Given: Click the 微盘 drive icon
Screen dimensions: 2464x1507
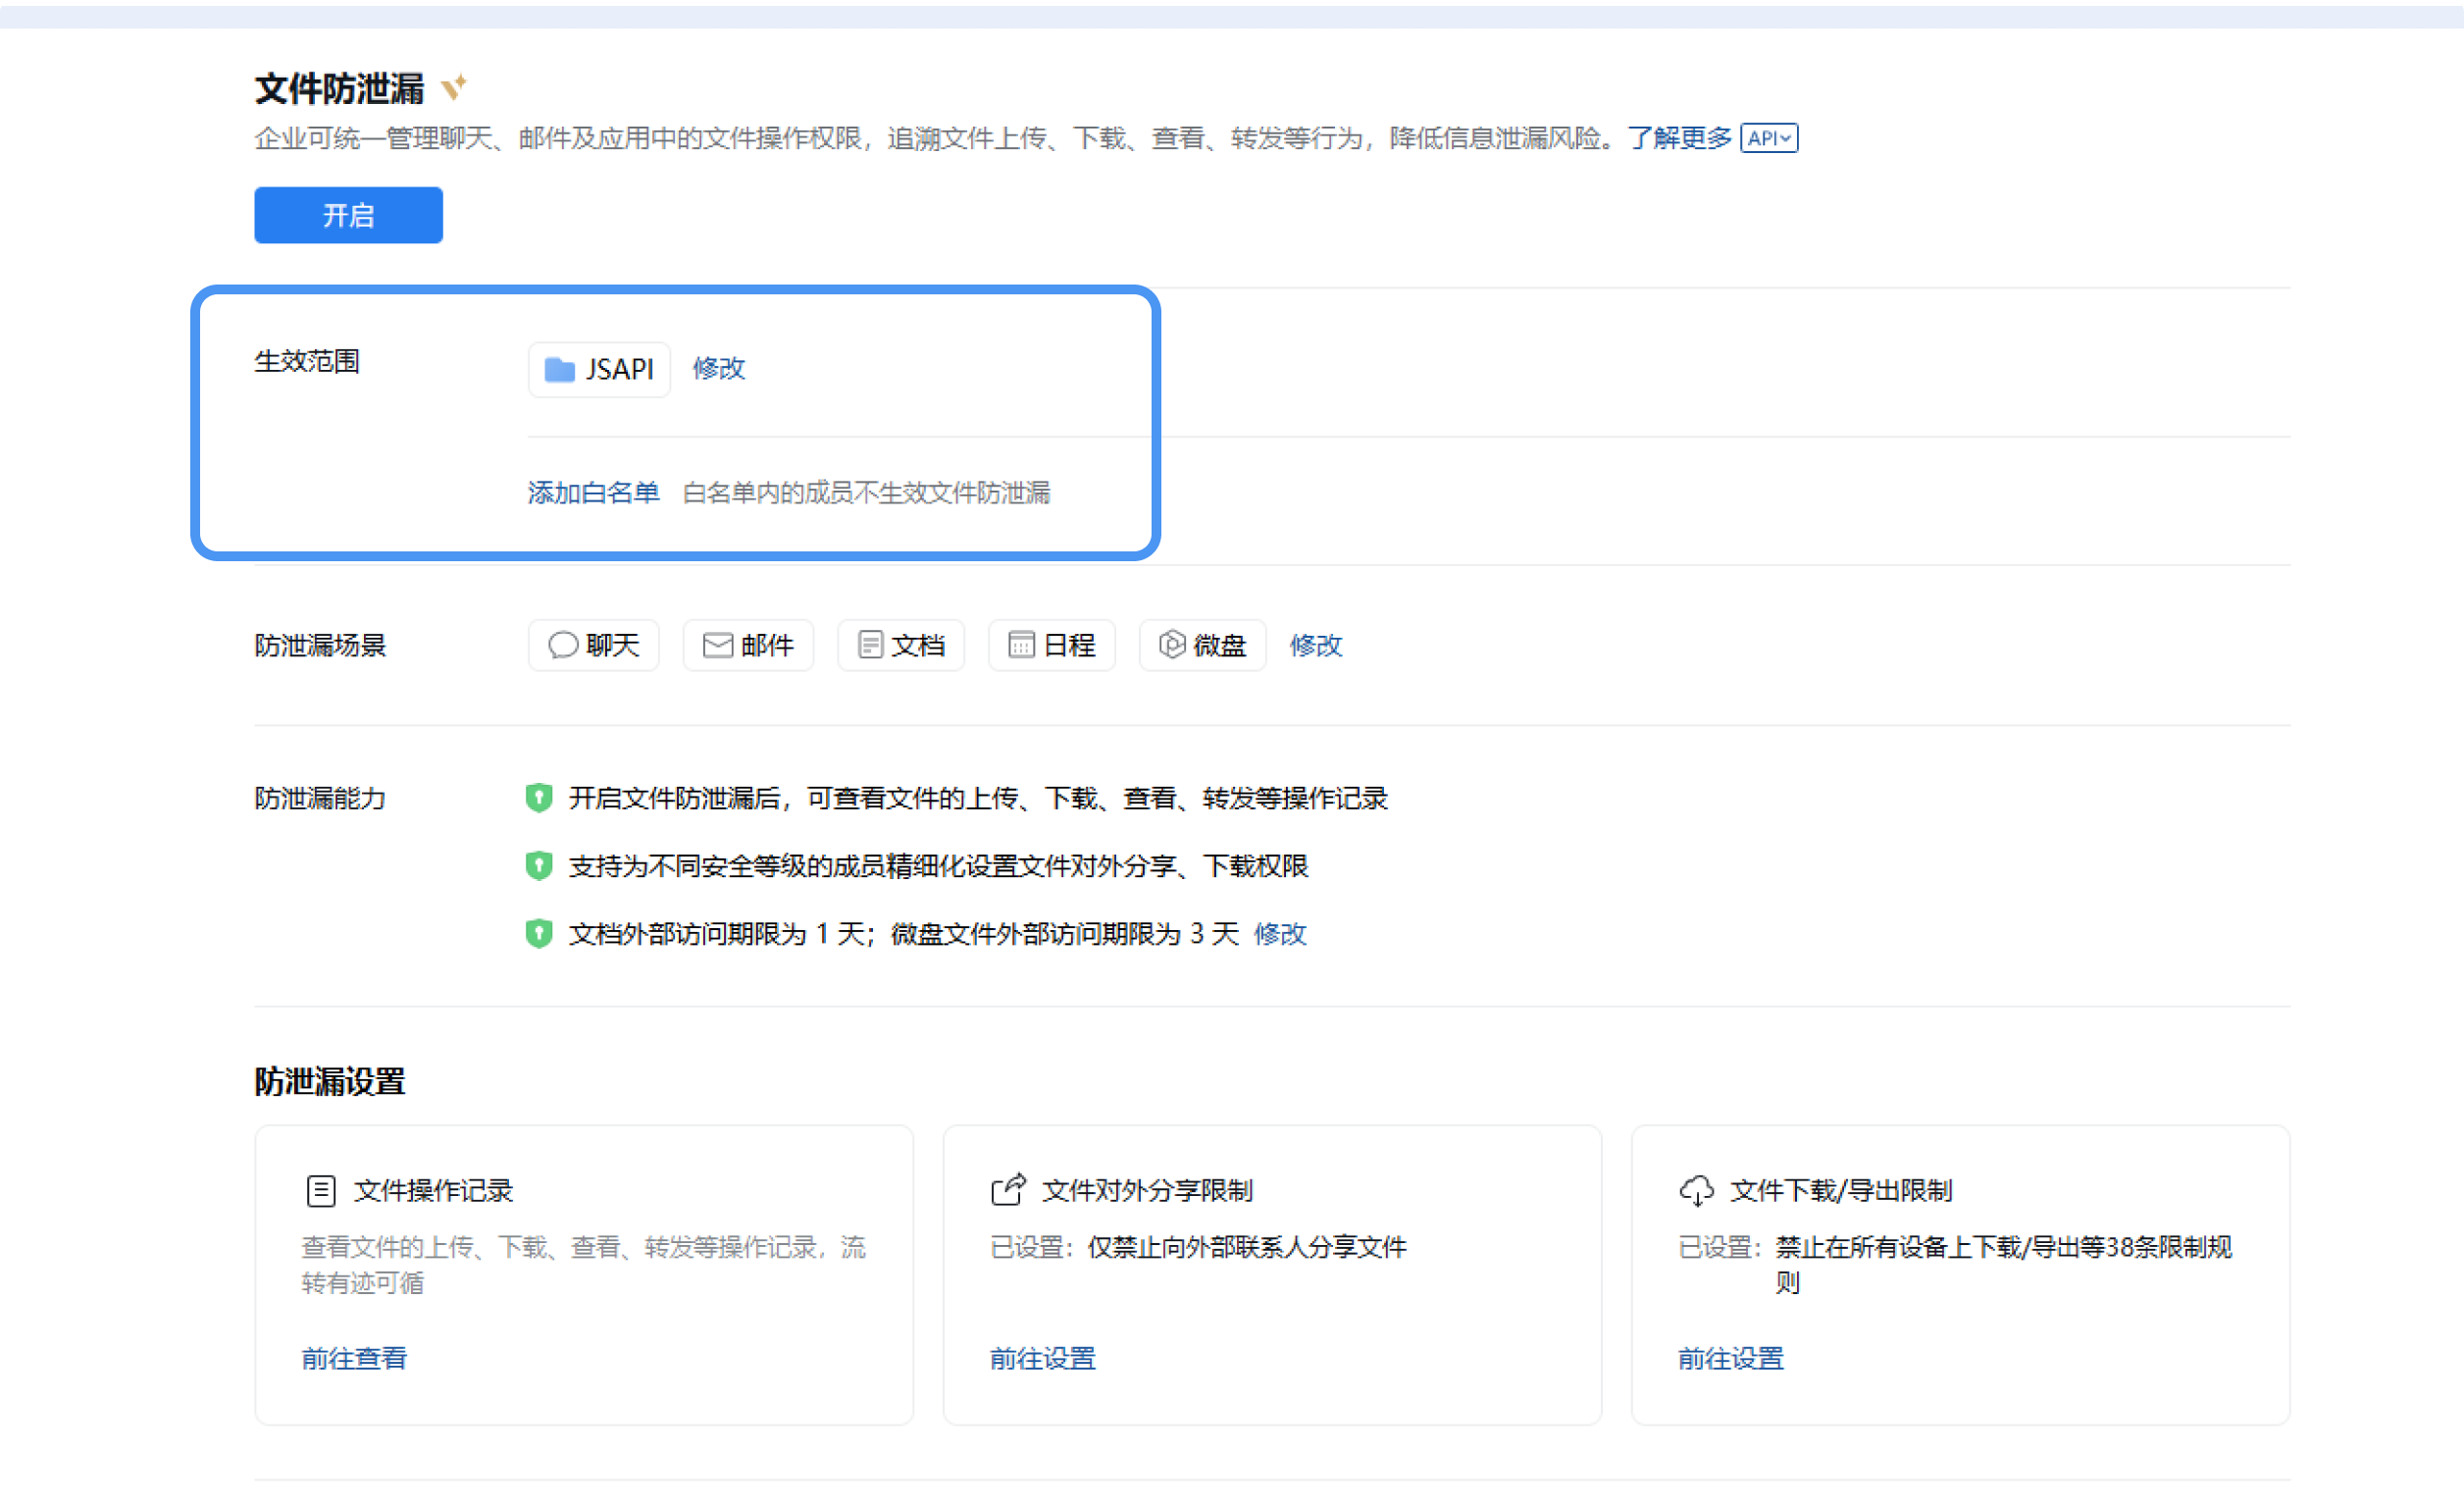Looking at the screenshot, I should click(1172, 645).
